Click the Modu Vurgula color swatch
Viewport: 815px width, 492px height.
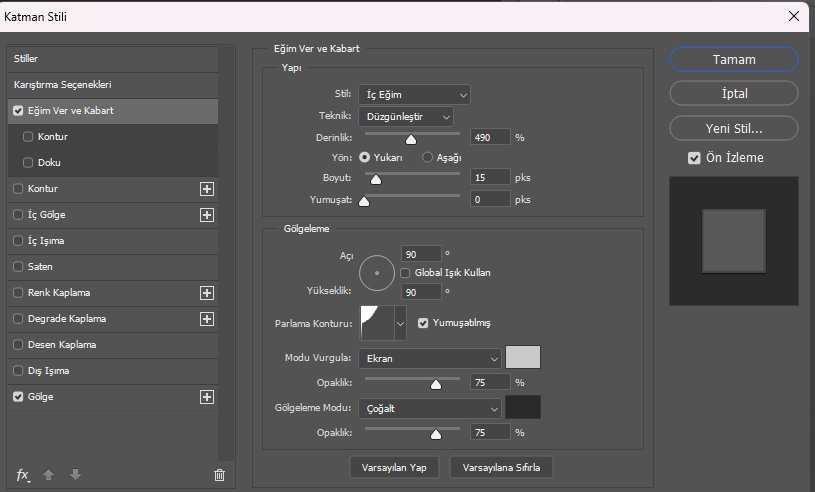523,357
